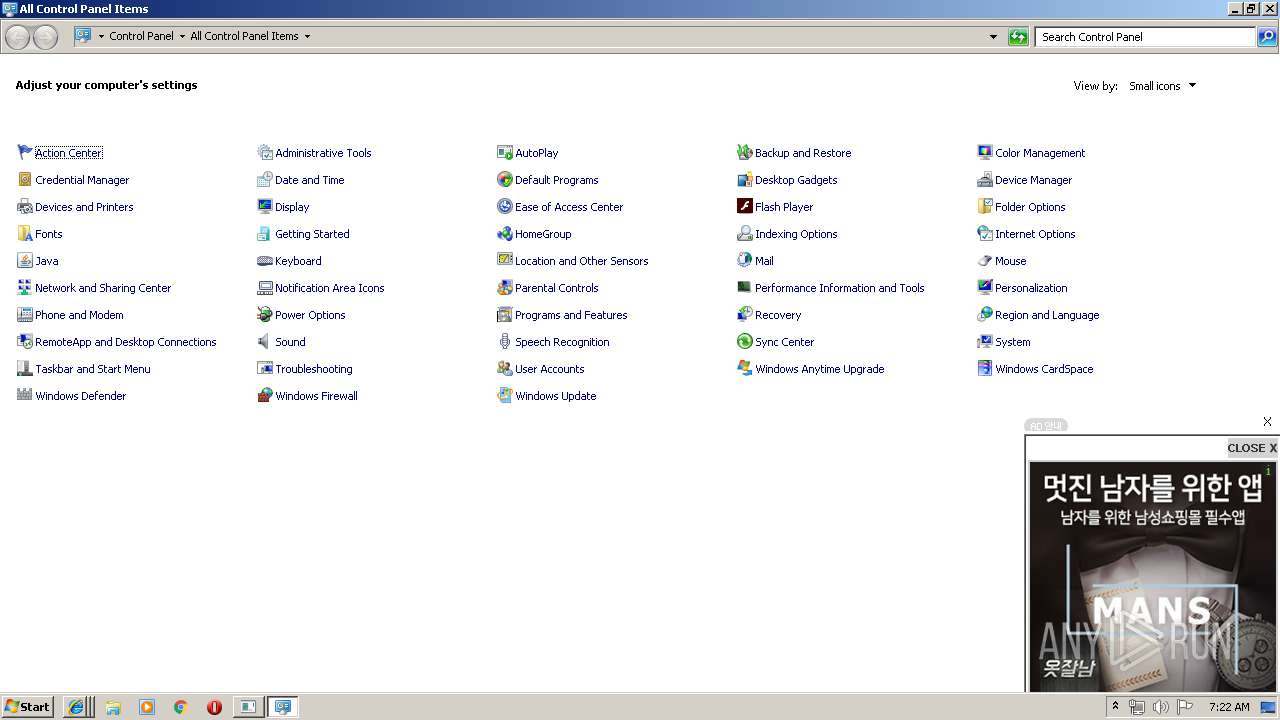The height and width of the screenshot is (720, 1280).
Task: Open the Korean MANS advertisement image
Action: click(x=1152, y=575)
